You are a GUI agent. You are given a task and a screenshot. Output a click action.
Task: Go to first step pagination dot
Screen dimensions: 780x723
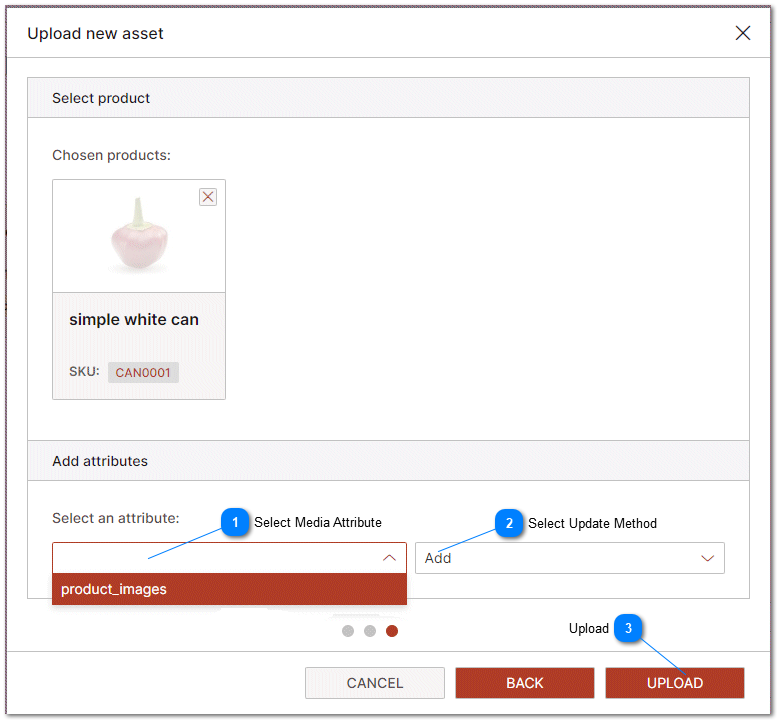(x=348, y=631)
